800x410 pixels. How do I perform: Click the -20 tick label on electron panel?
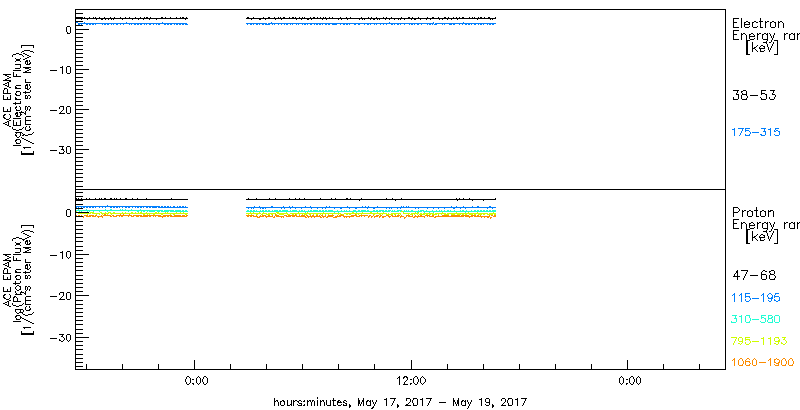pos(60,110)
